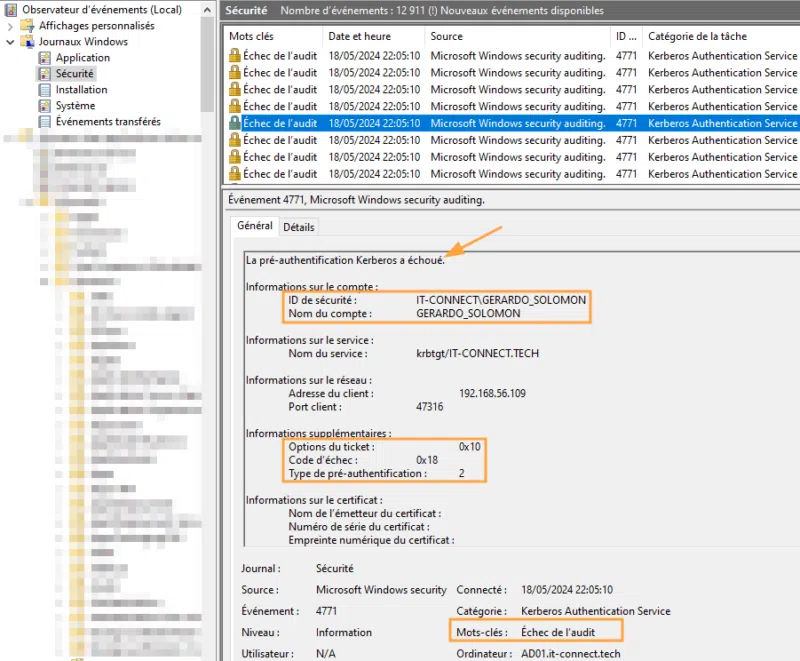Switch to the Détails tab
This screenshot has height=661, width=800.
(x=298, y=227)
